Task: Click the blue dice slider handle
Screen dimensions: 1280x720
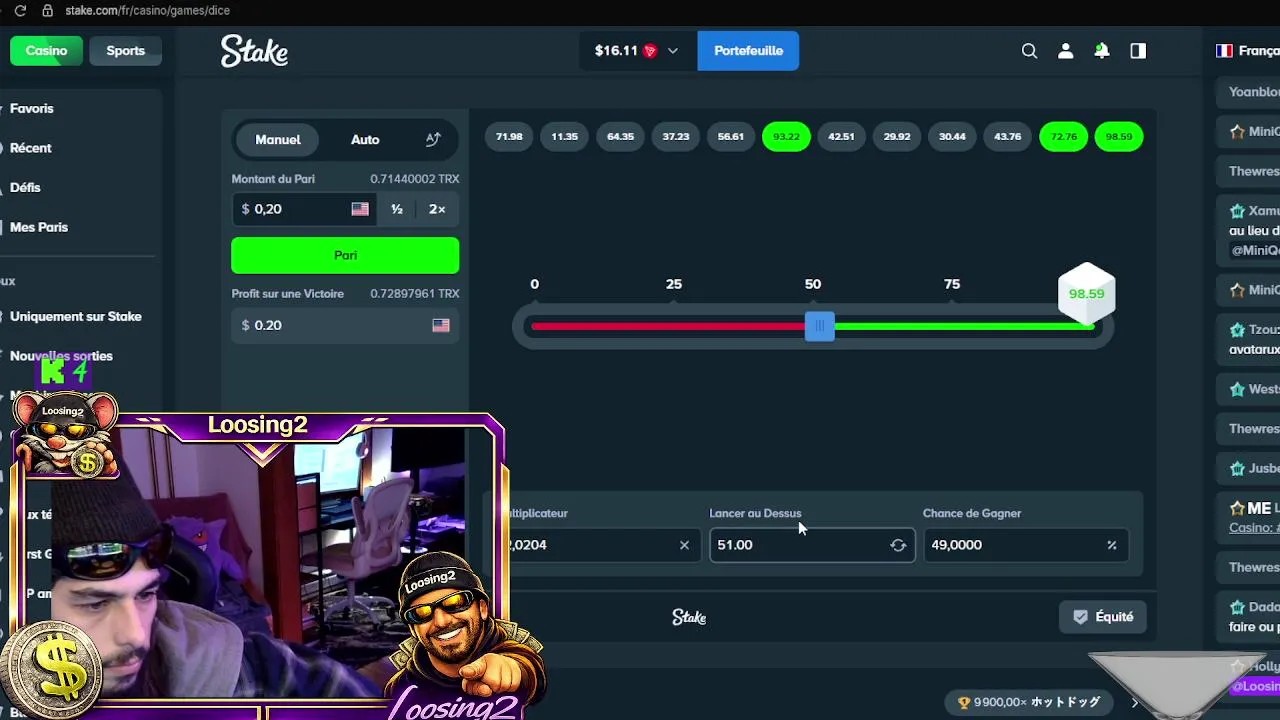Action: 820,326
